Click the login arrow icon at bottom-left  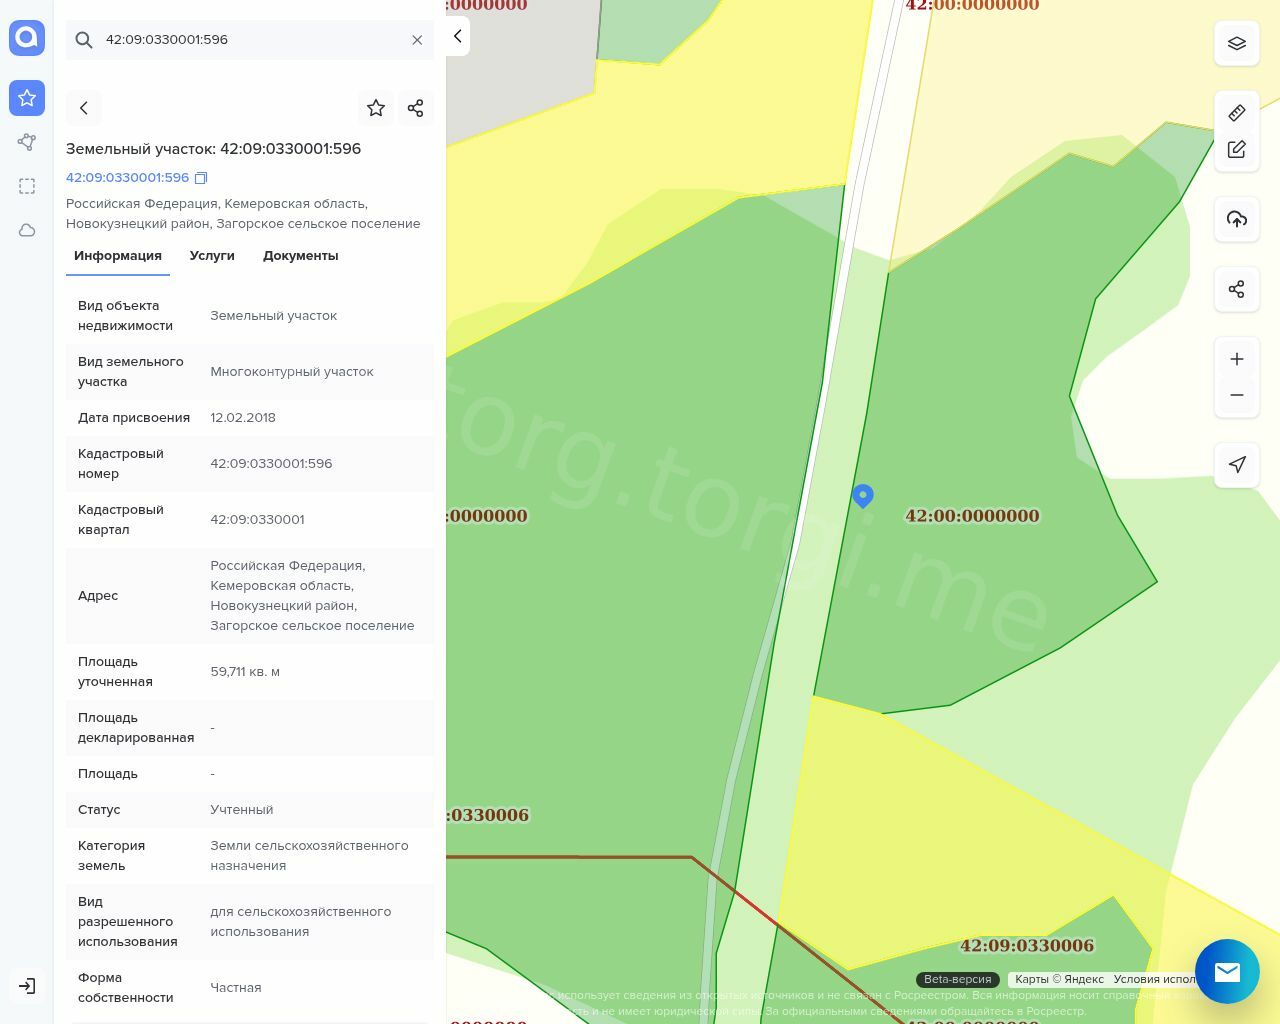pos(27,986)
